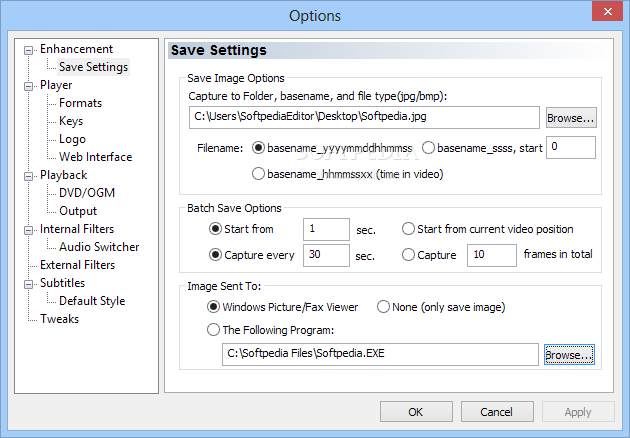Collapse the Playback tree node
630x438 pixels.
pyautogui.click(x=28, y=177)
